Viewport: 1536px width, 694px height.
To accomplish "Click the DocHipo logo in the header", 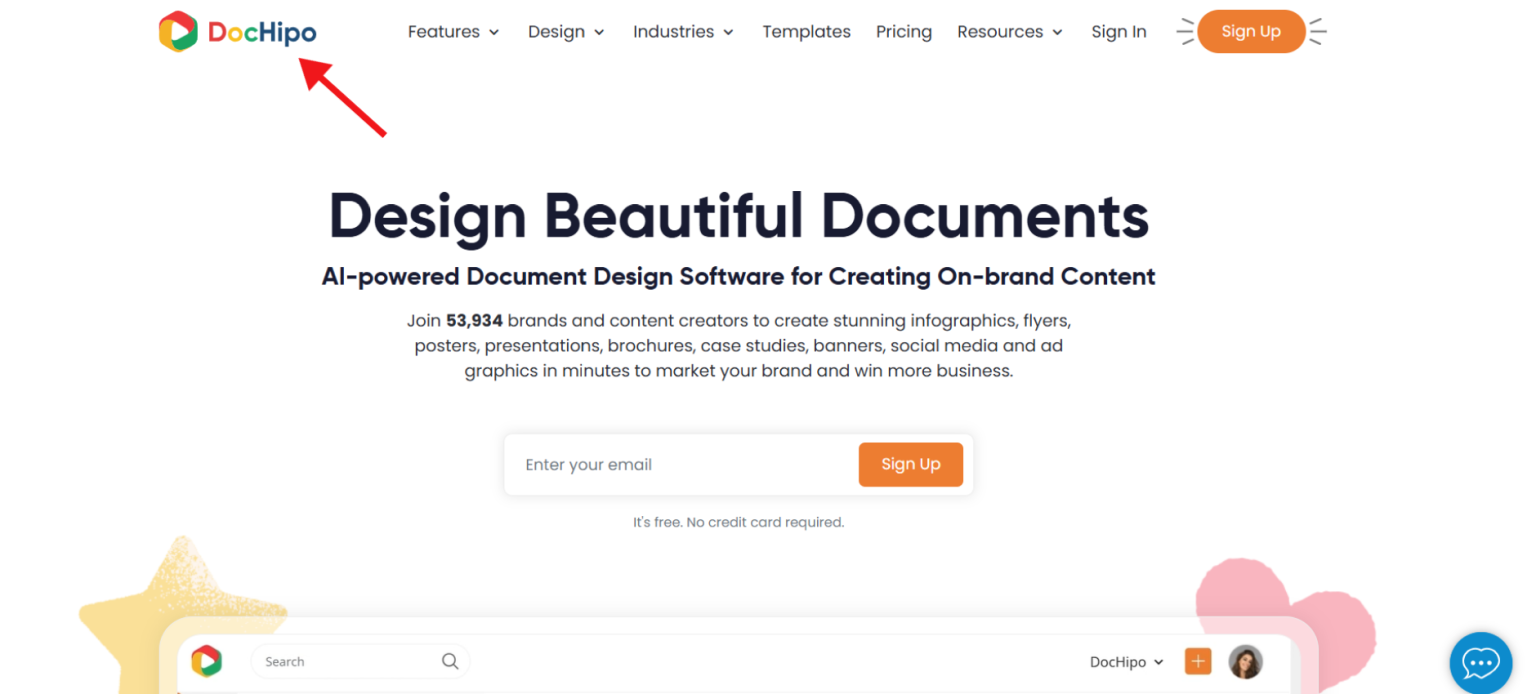I will tap(236, 31).
